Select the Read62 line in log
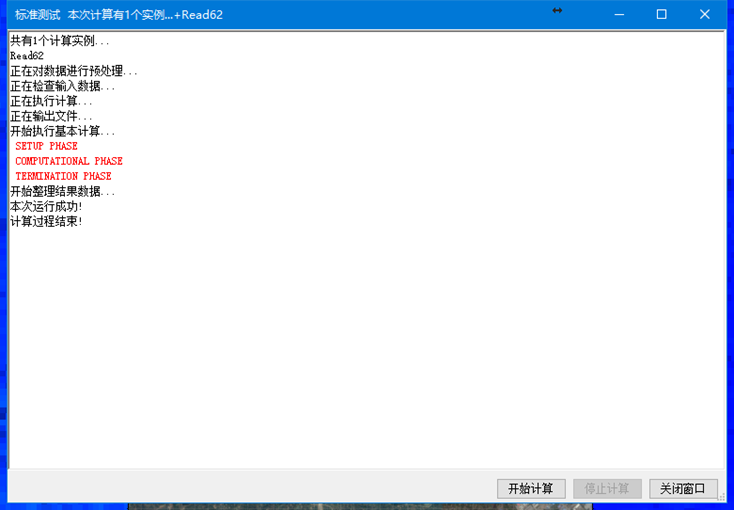The height and width of the screenshot is (510, 734). click(x=27, y=56)
